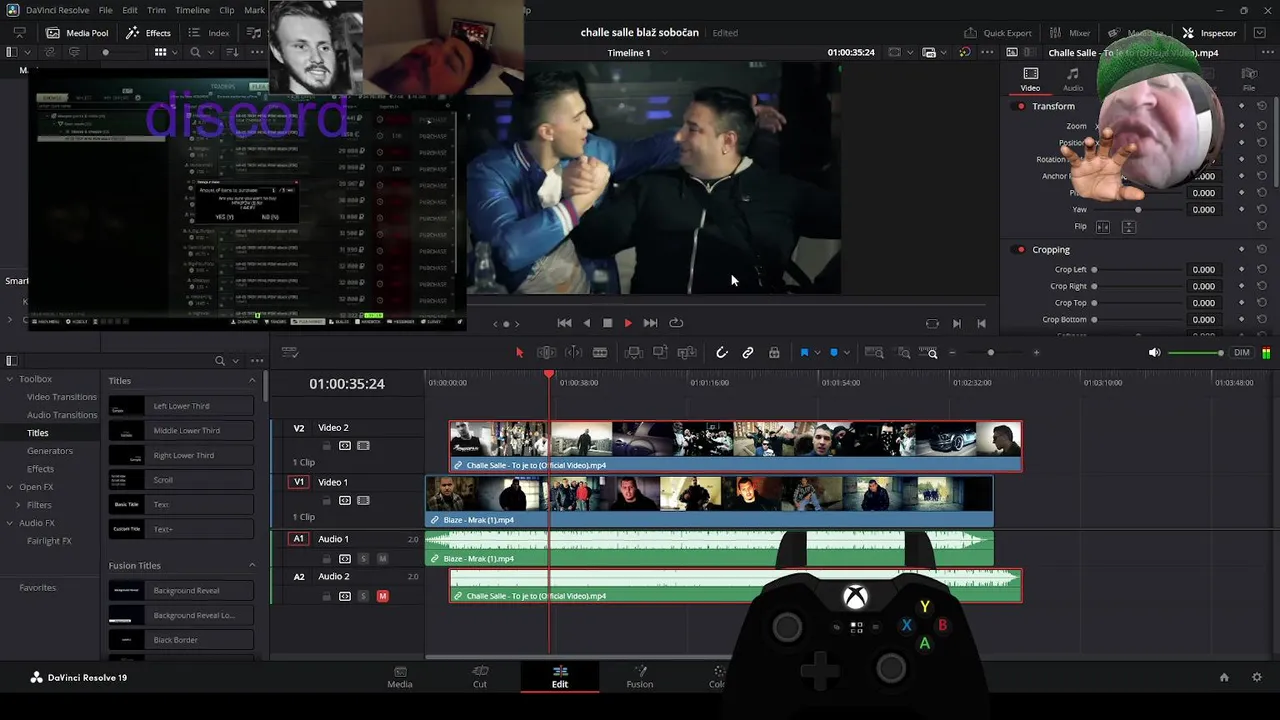Viewport: 1280px width, 720px height.
Task: Expand the Filters tree item
Action: (18, 505)
